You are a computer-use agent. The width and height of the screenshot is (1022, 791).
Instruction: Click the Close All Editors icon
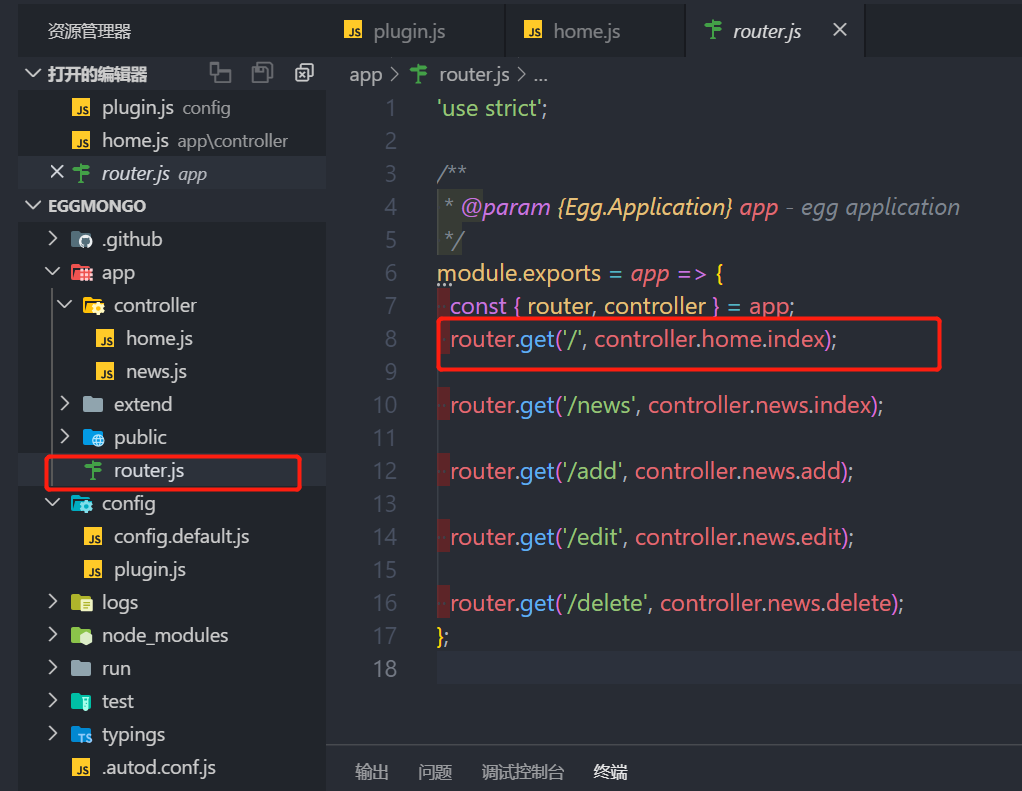coord(304,73)
